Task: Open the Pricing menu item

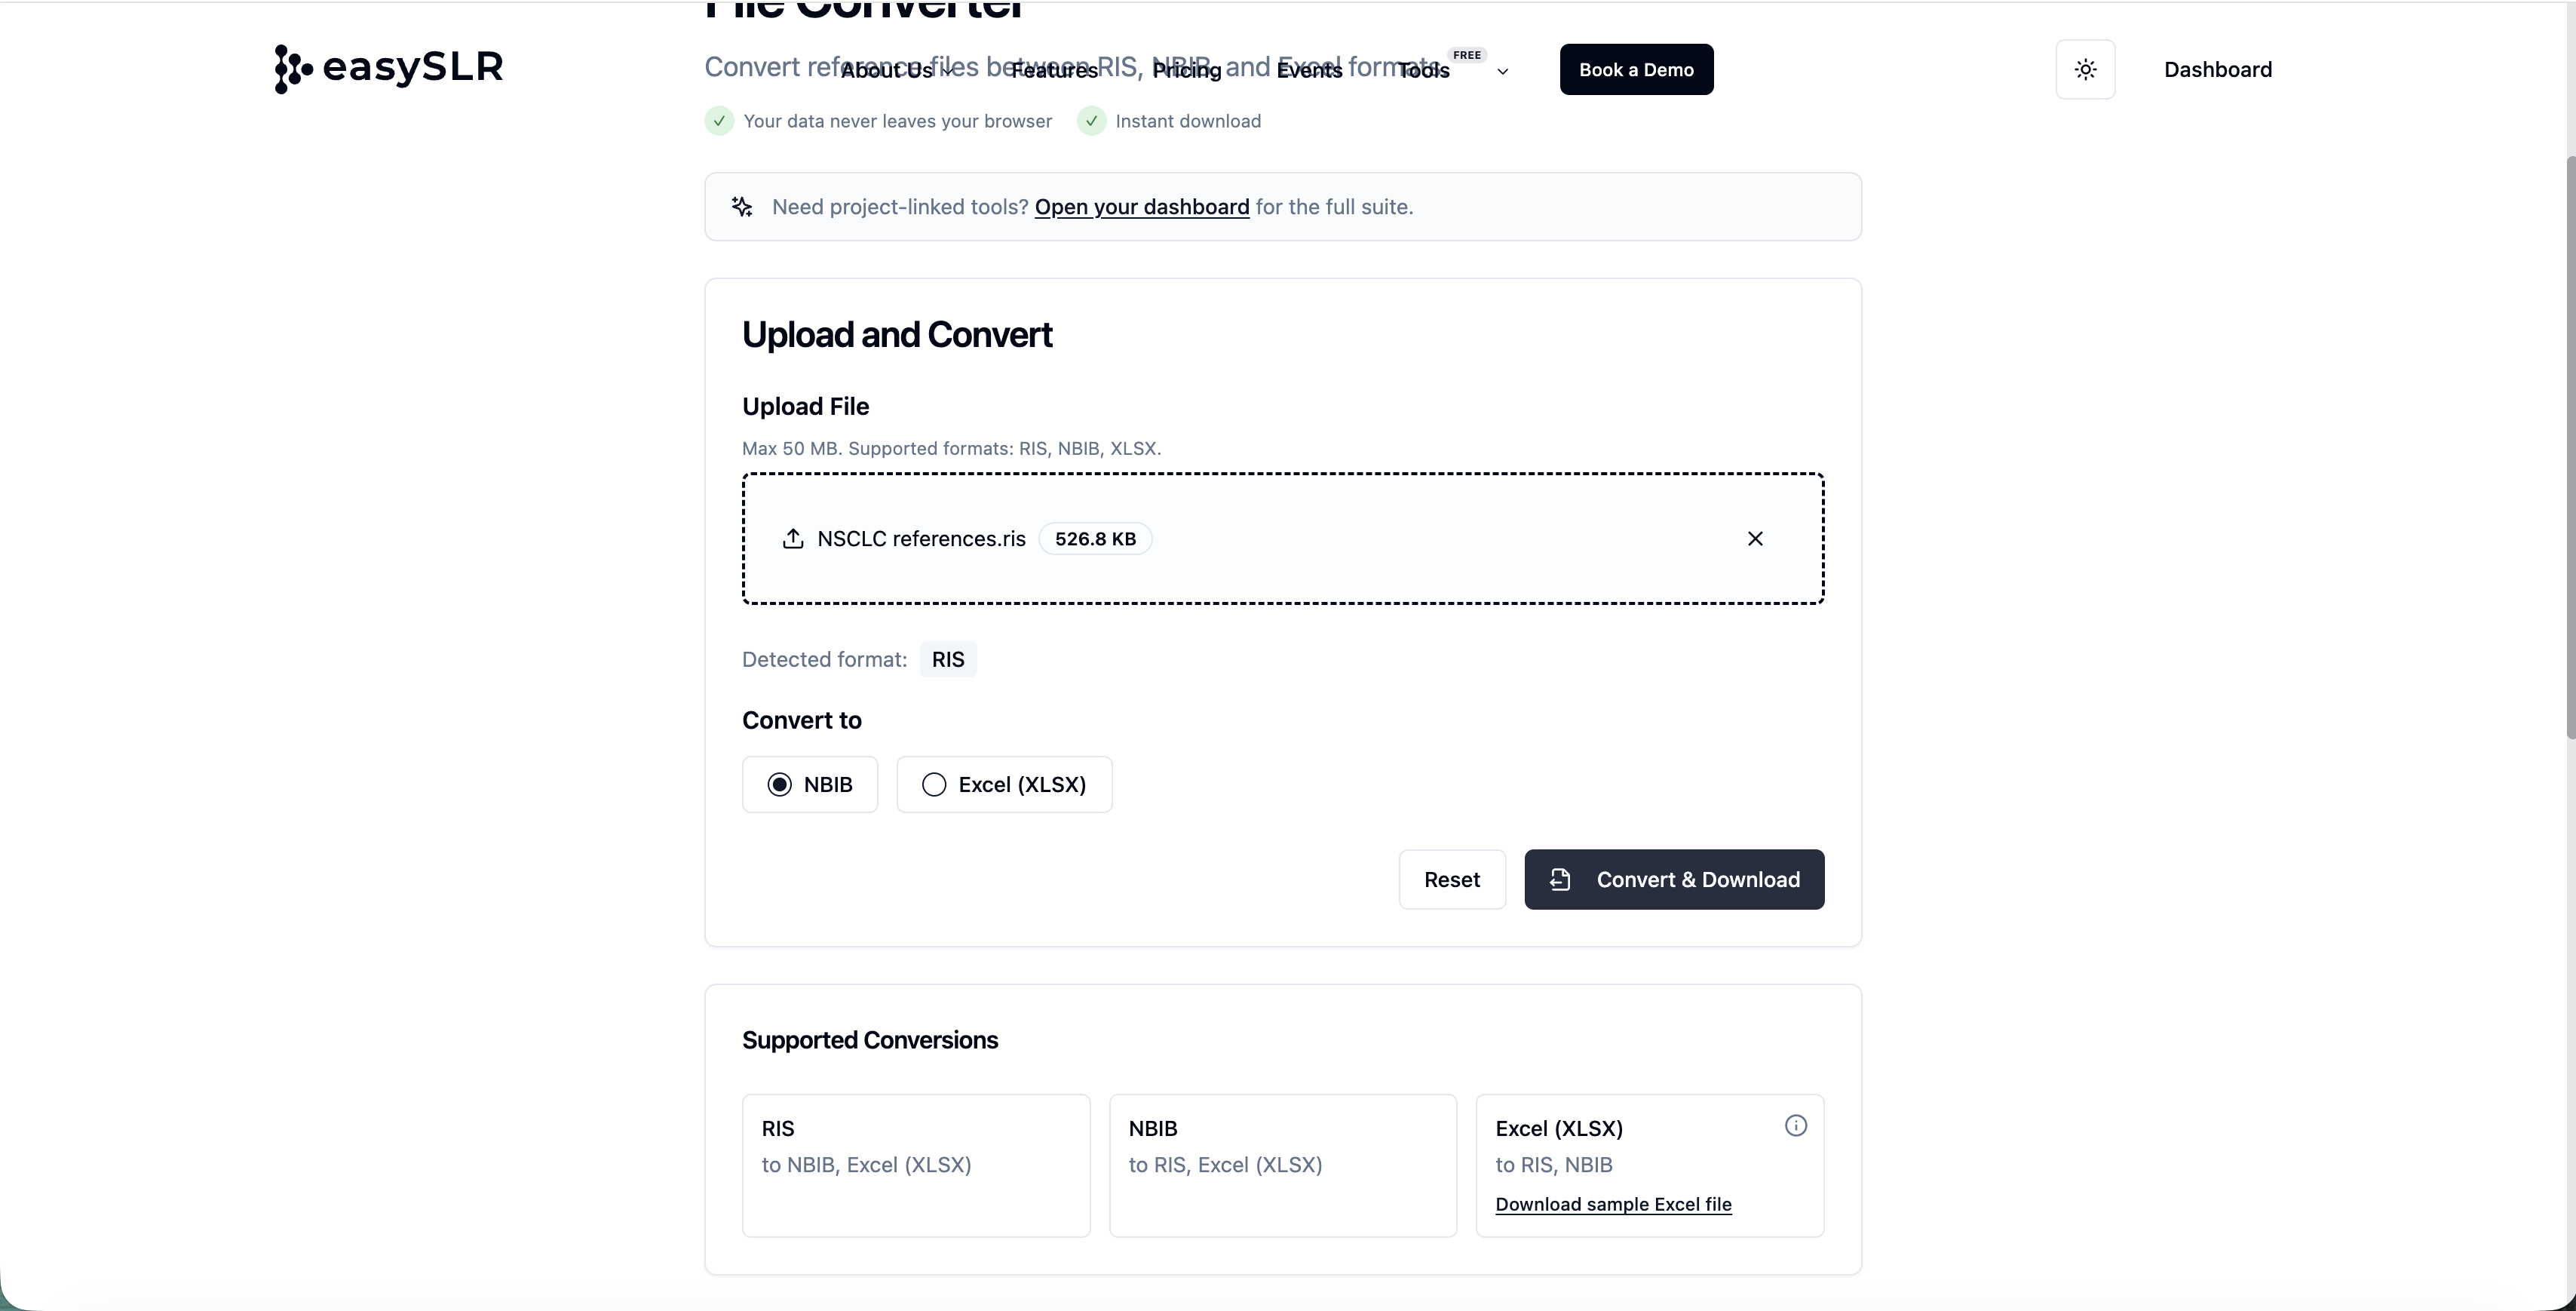Action: click(1187, 70)
